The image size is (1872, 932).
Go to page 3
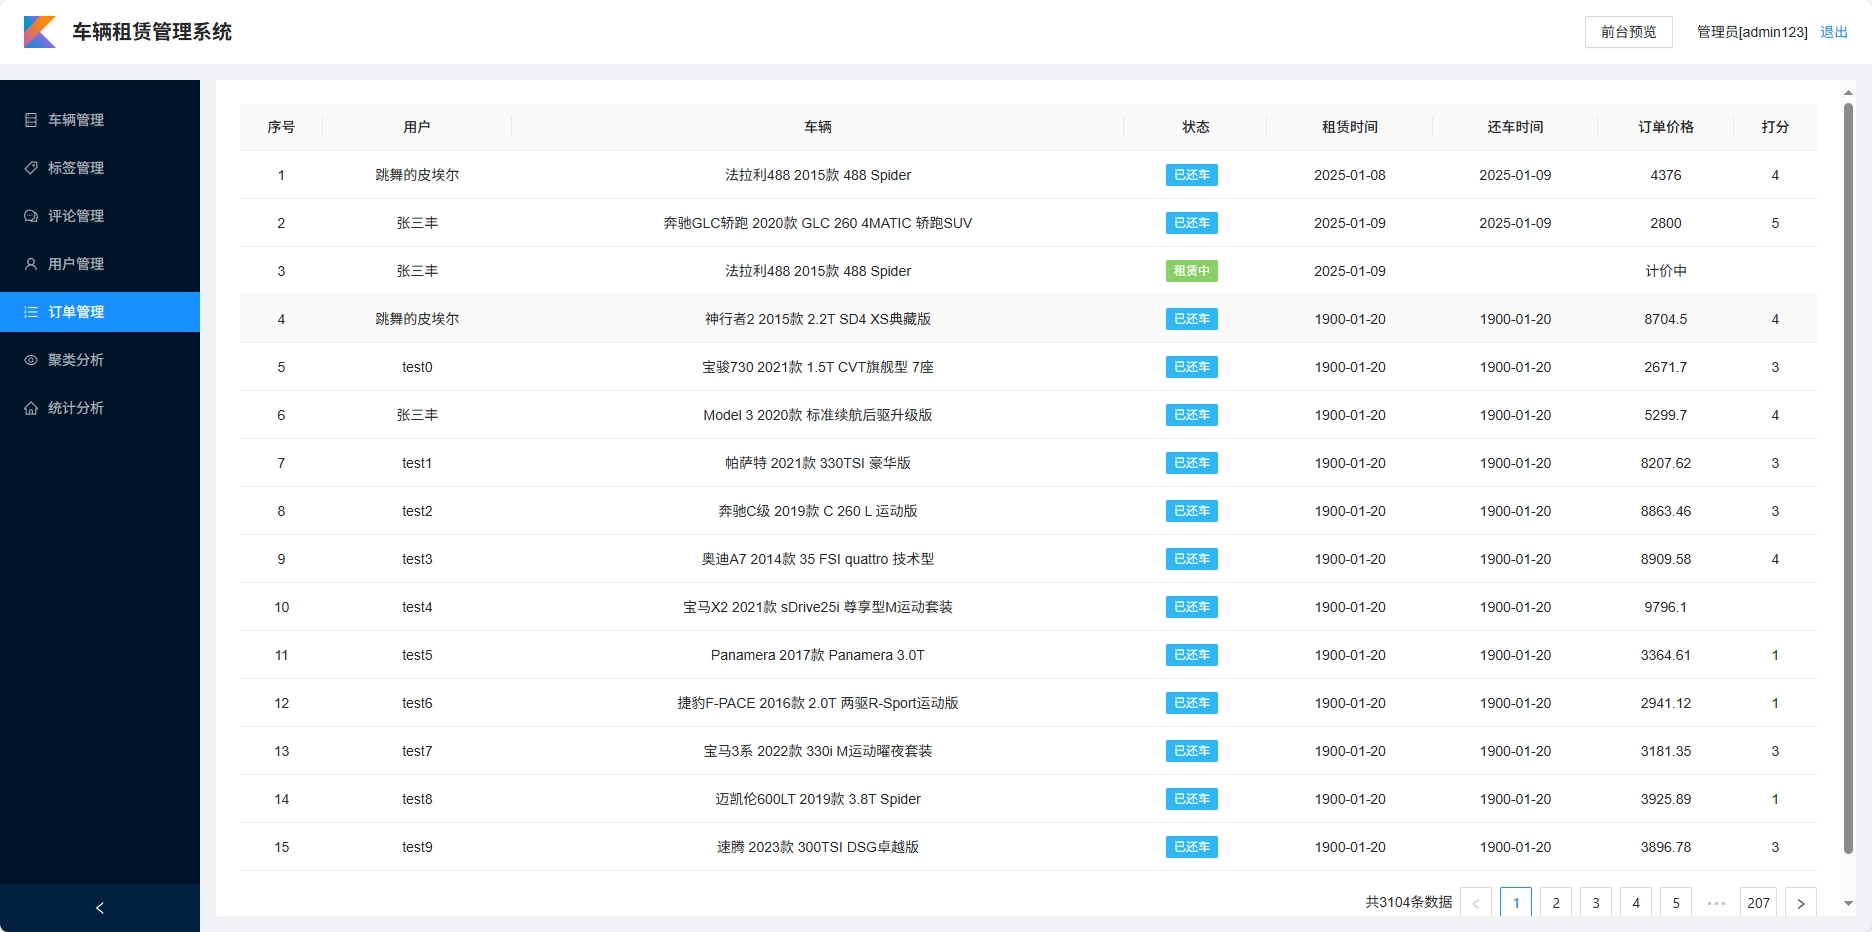(1596, 903)
